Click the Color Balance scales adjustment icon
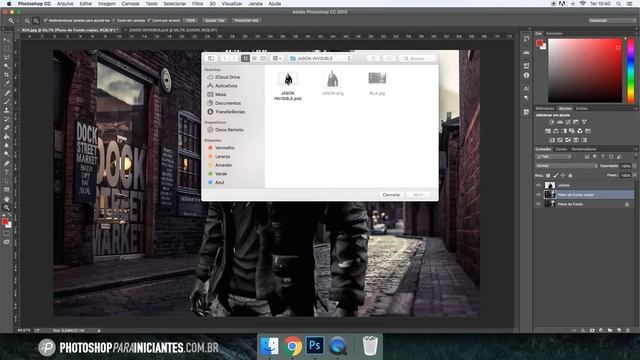Image resolution: width=640 pixels, height=360 pixels. [x=556, y=131]
